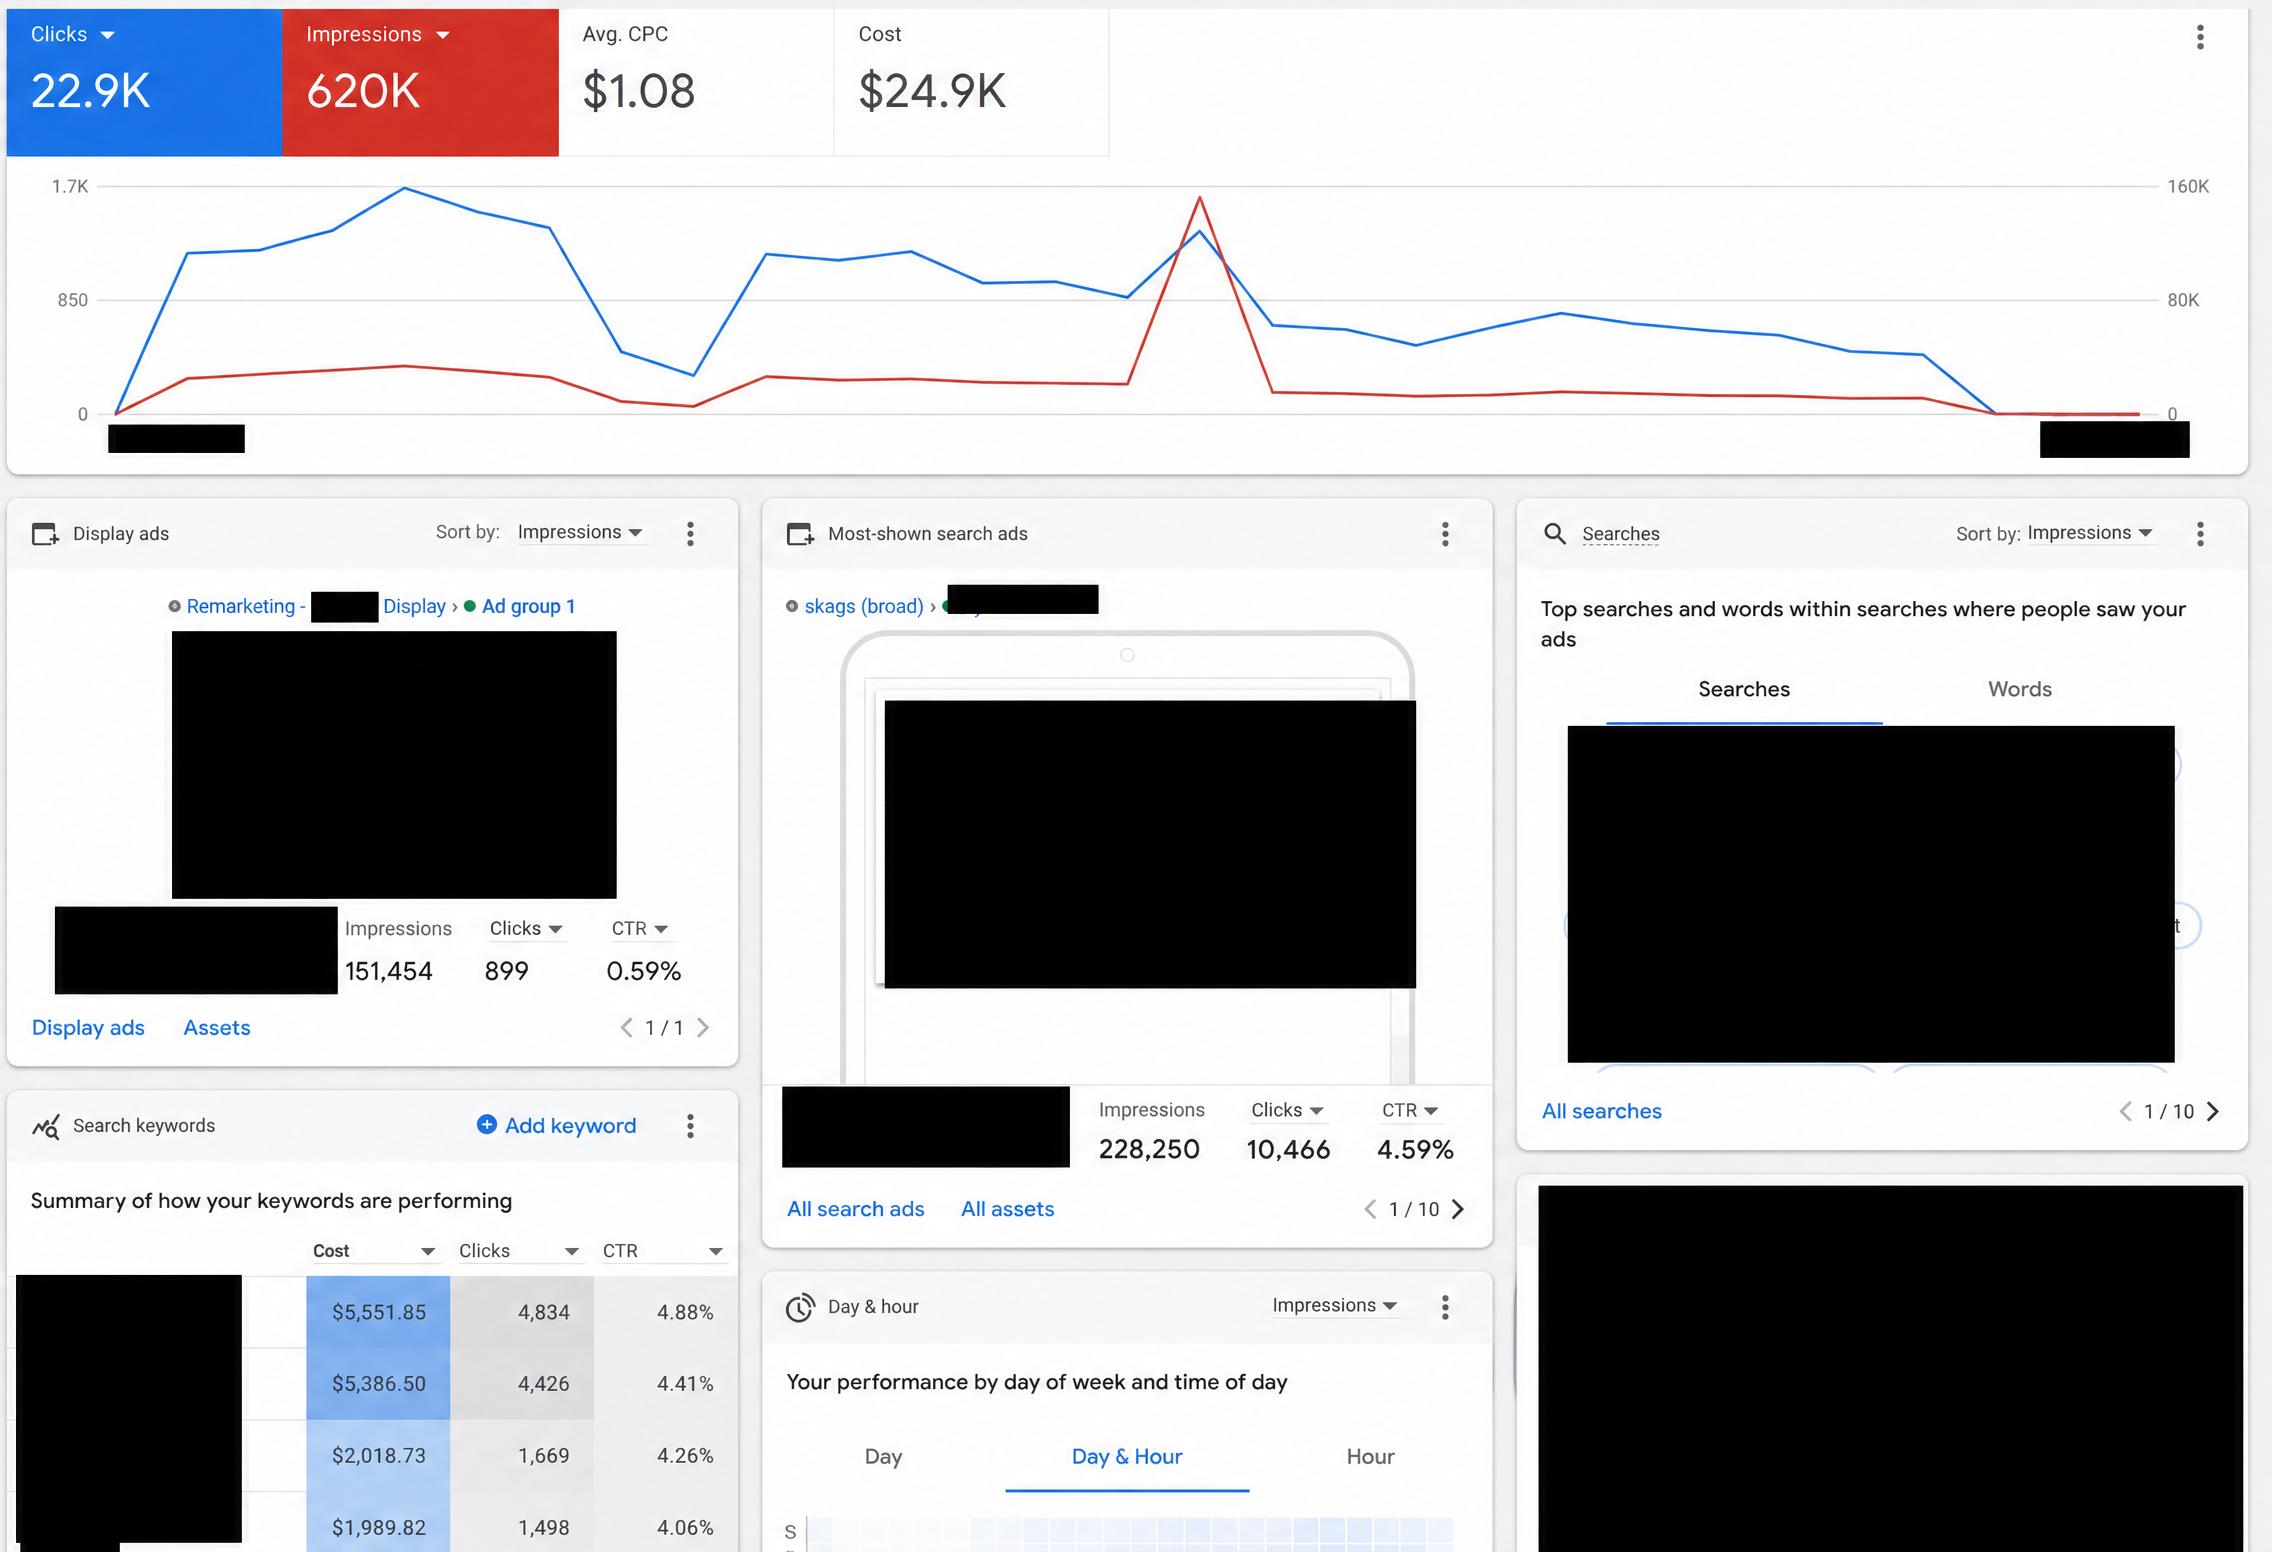Click the Search keywords chart icon
The image size is (2272, 1552).
[46, 1126]
